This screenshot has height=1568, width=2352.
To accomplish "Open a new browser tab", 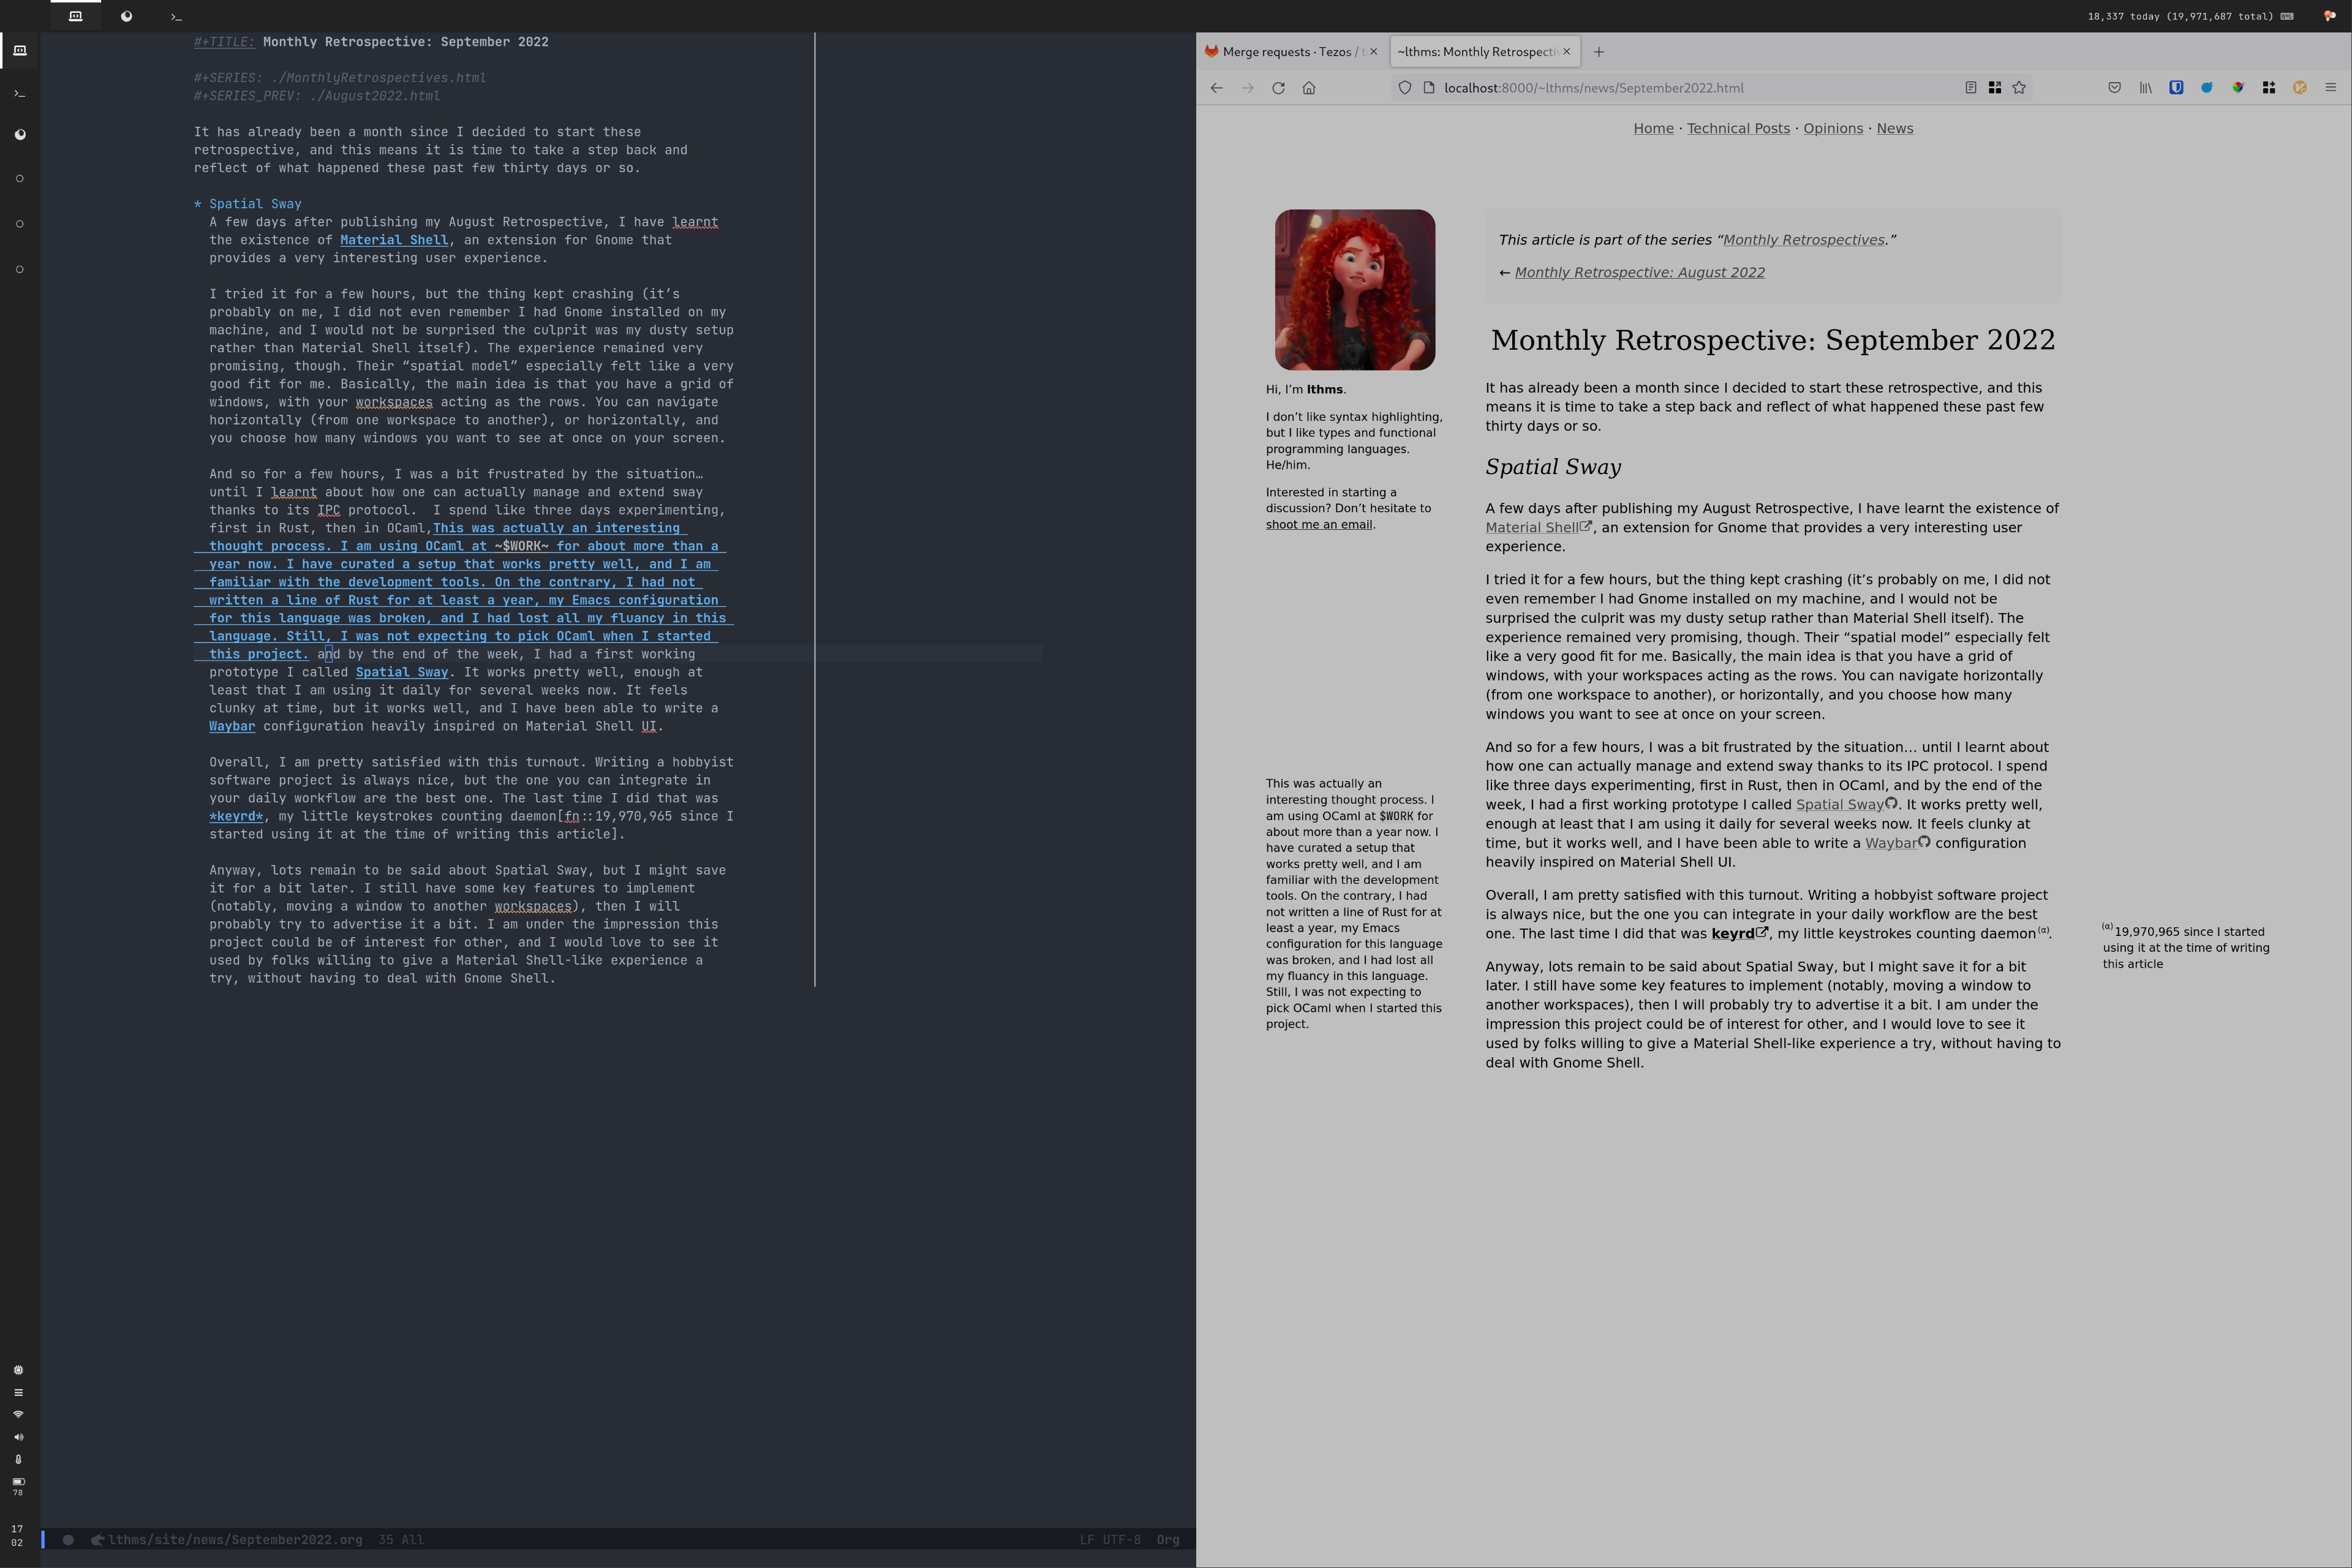I will [x=1598, y=52].
